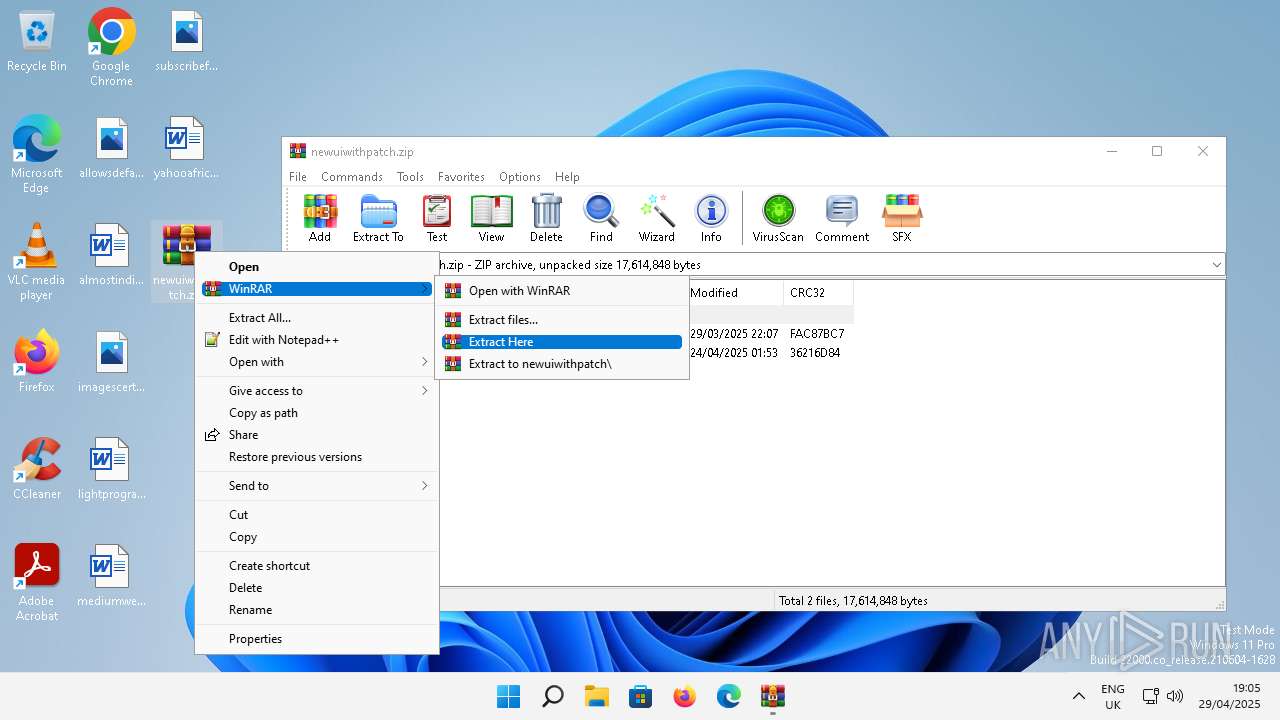
Task: Expand the Give access to submenu
Action: pyautogui.click(x=317, y=391)
